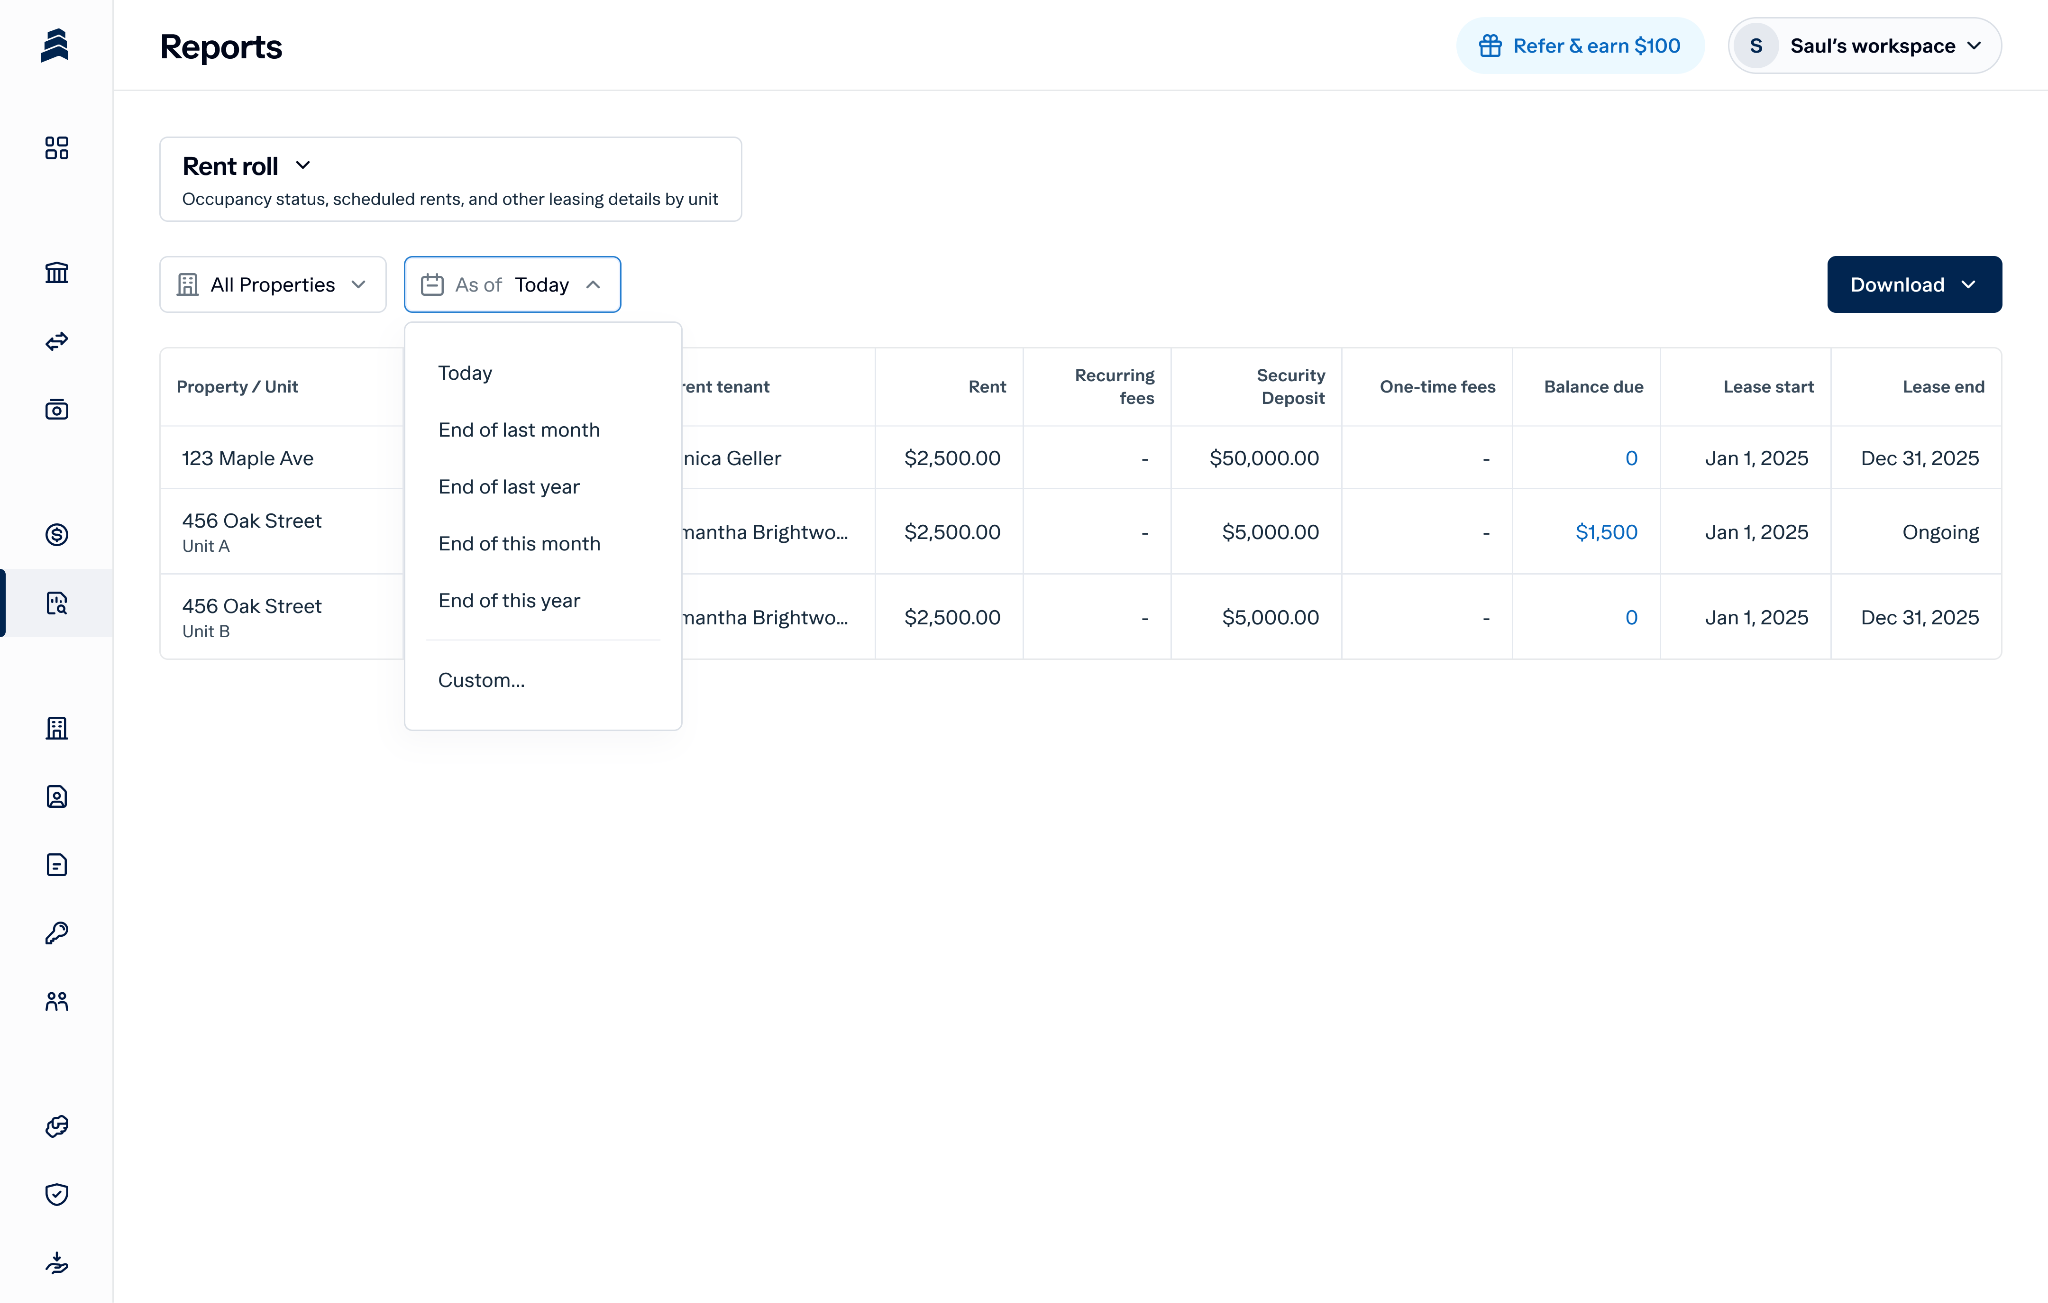Click the people group sidebar icon

[x=57, y=1001]
